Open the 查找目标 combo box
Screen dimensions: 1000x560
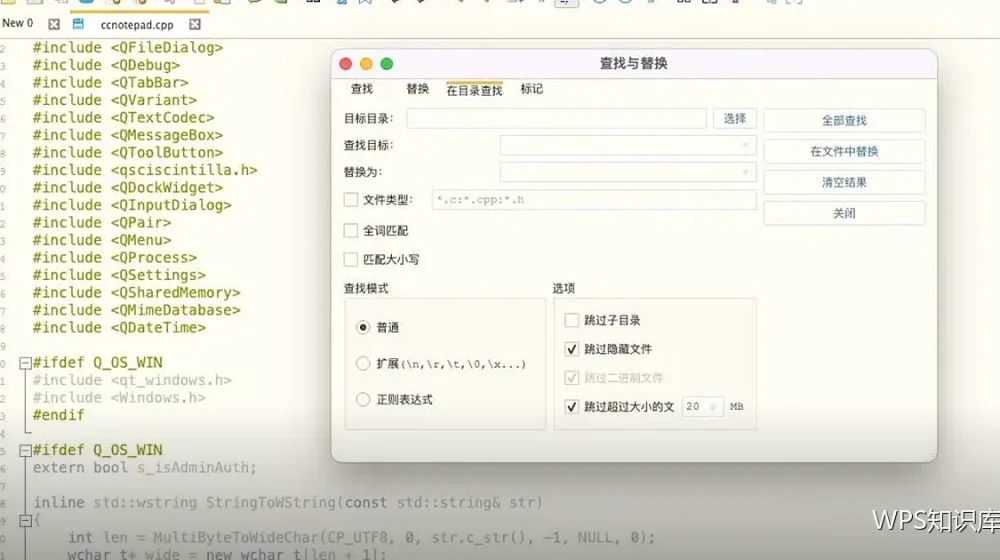point(628,145)
